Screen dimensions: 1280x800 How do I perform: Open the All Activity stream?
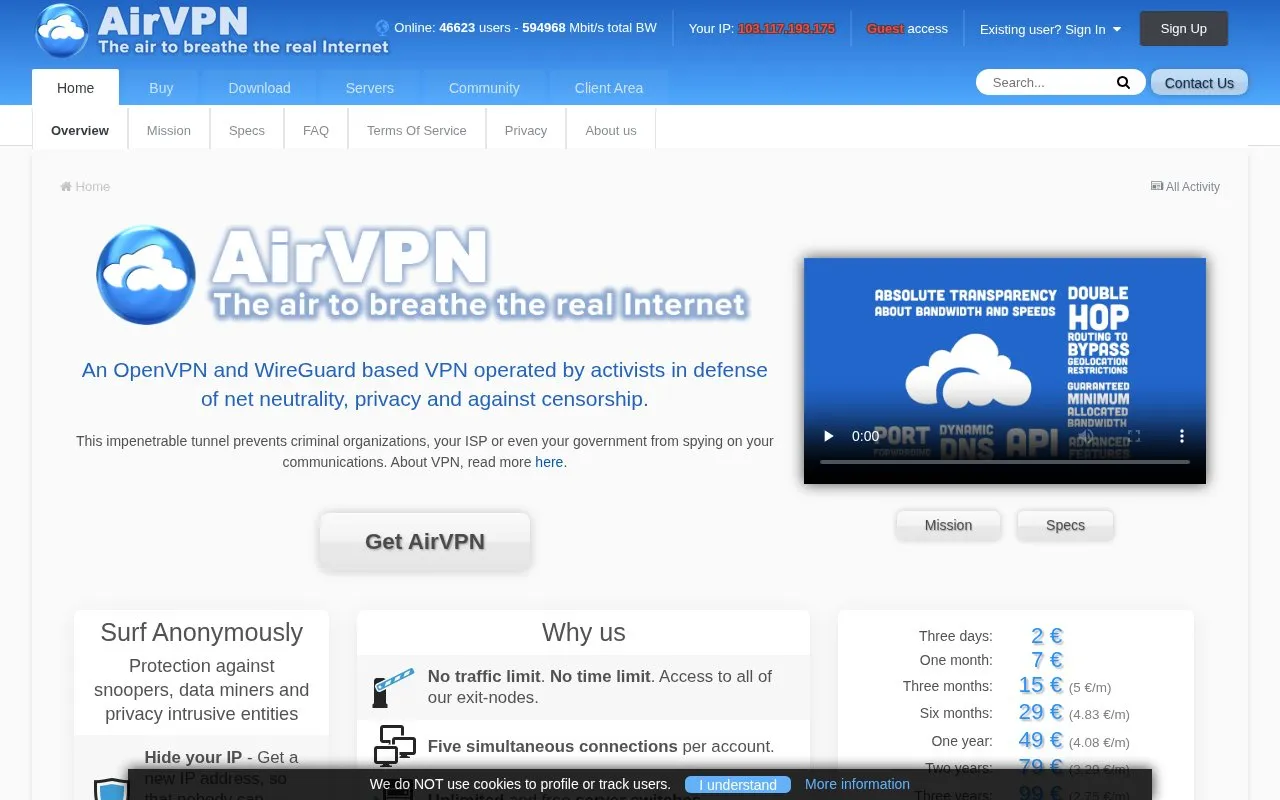1185,187
